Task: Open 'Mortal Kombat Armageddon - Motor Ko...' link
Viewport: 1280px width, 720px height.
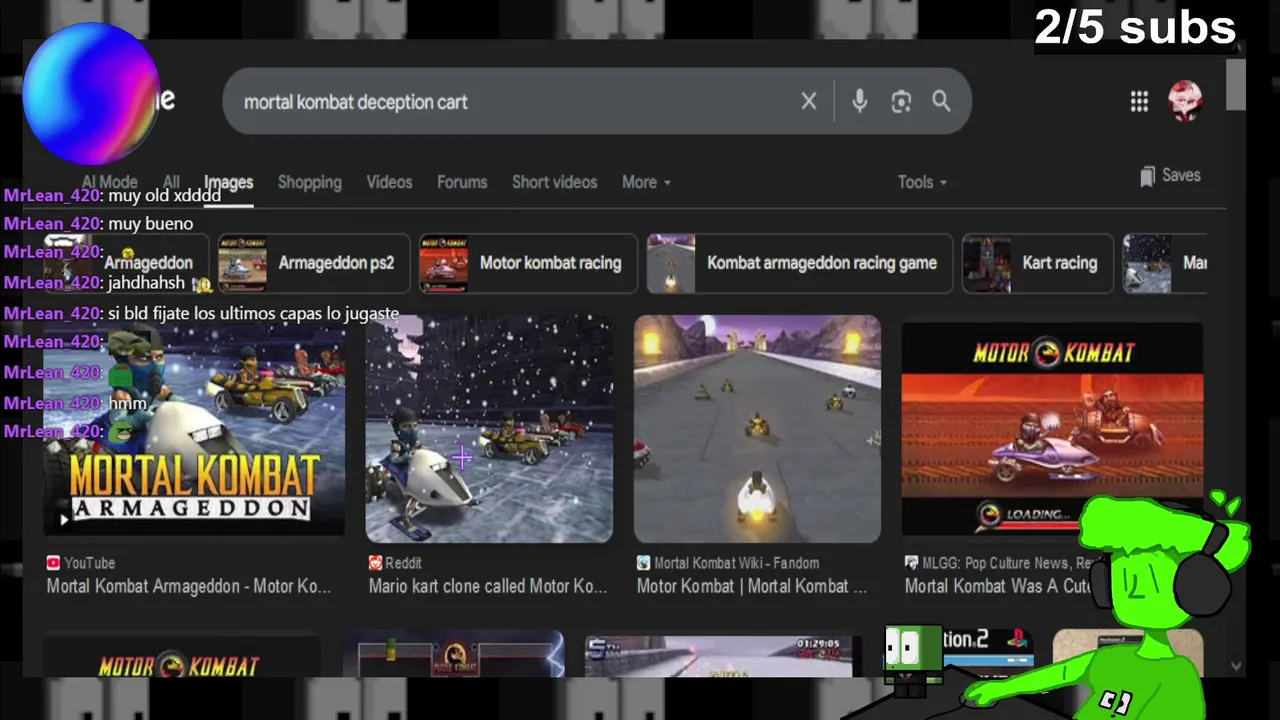Action: 188,587
